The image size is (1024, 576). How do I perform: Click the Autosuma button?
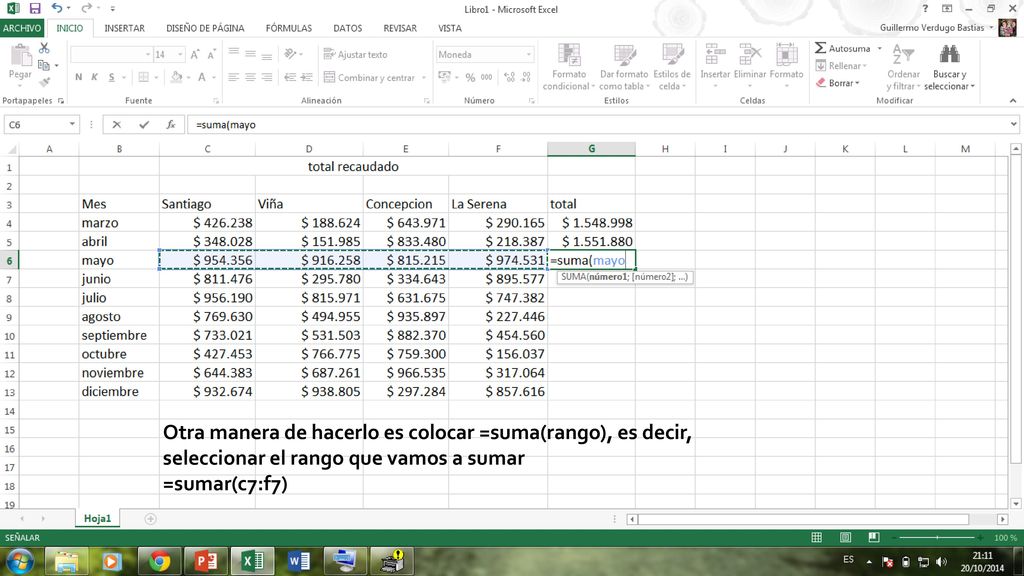pos(842,48)
